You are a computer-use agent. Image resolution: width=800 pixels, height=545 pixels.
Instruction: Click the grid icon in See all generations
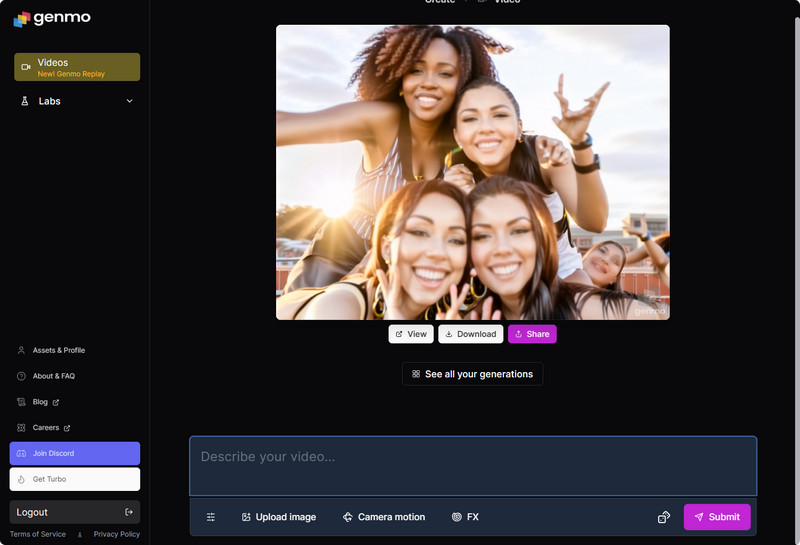pyautogui.click(x=416, y=374)
